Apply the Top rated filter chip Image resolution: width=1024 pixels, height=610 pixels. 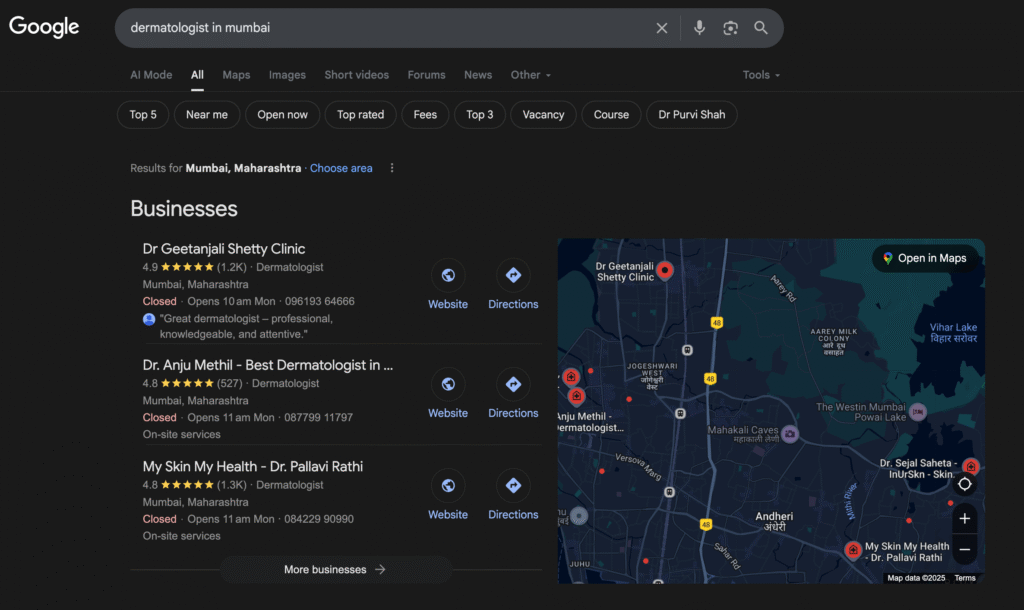pos(360,115)
